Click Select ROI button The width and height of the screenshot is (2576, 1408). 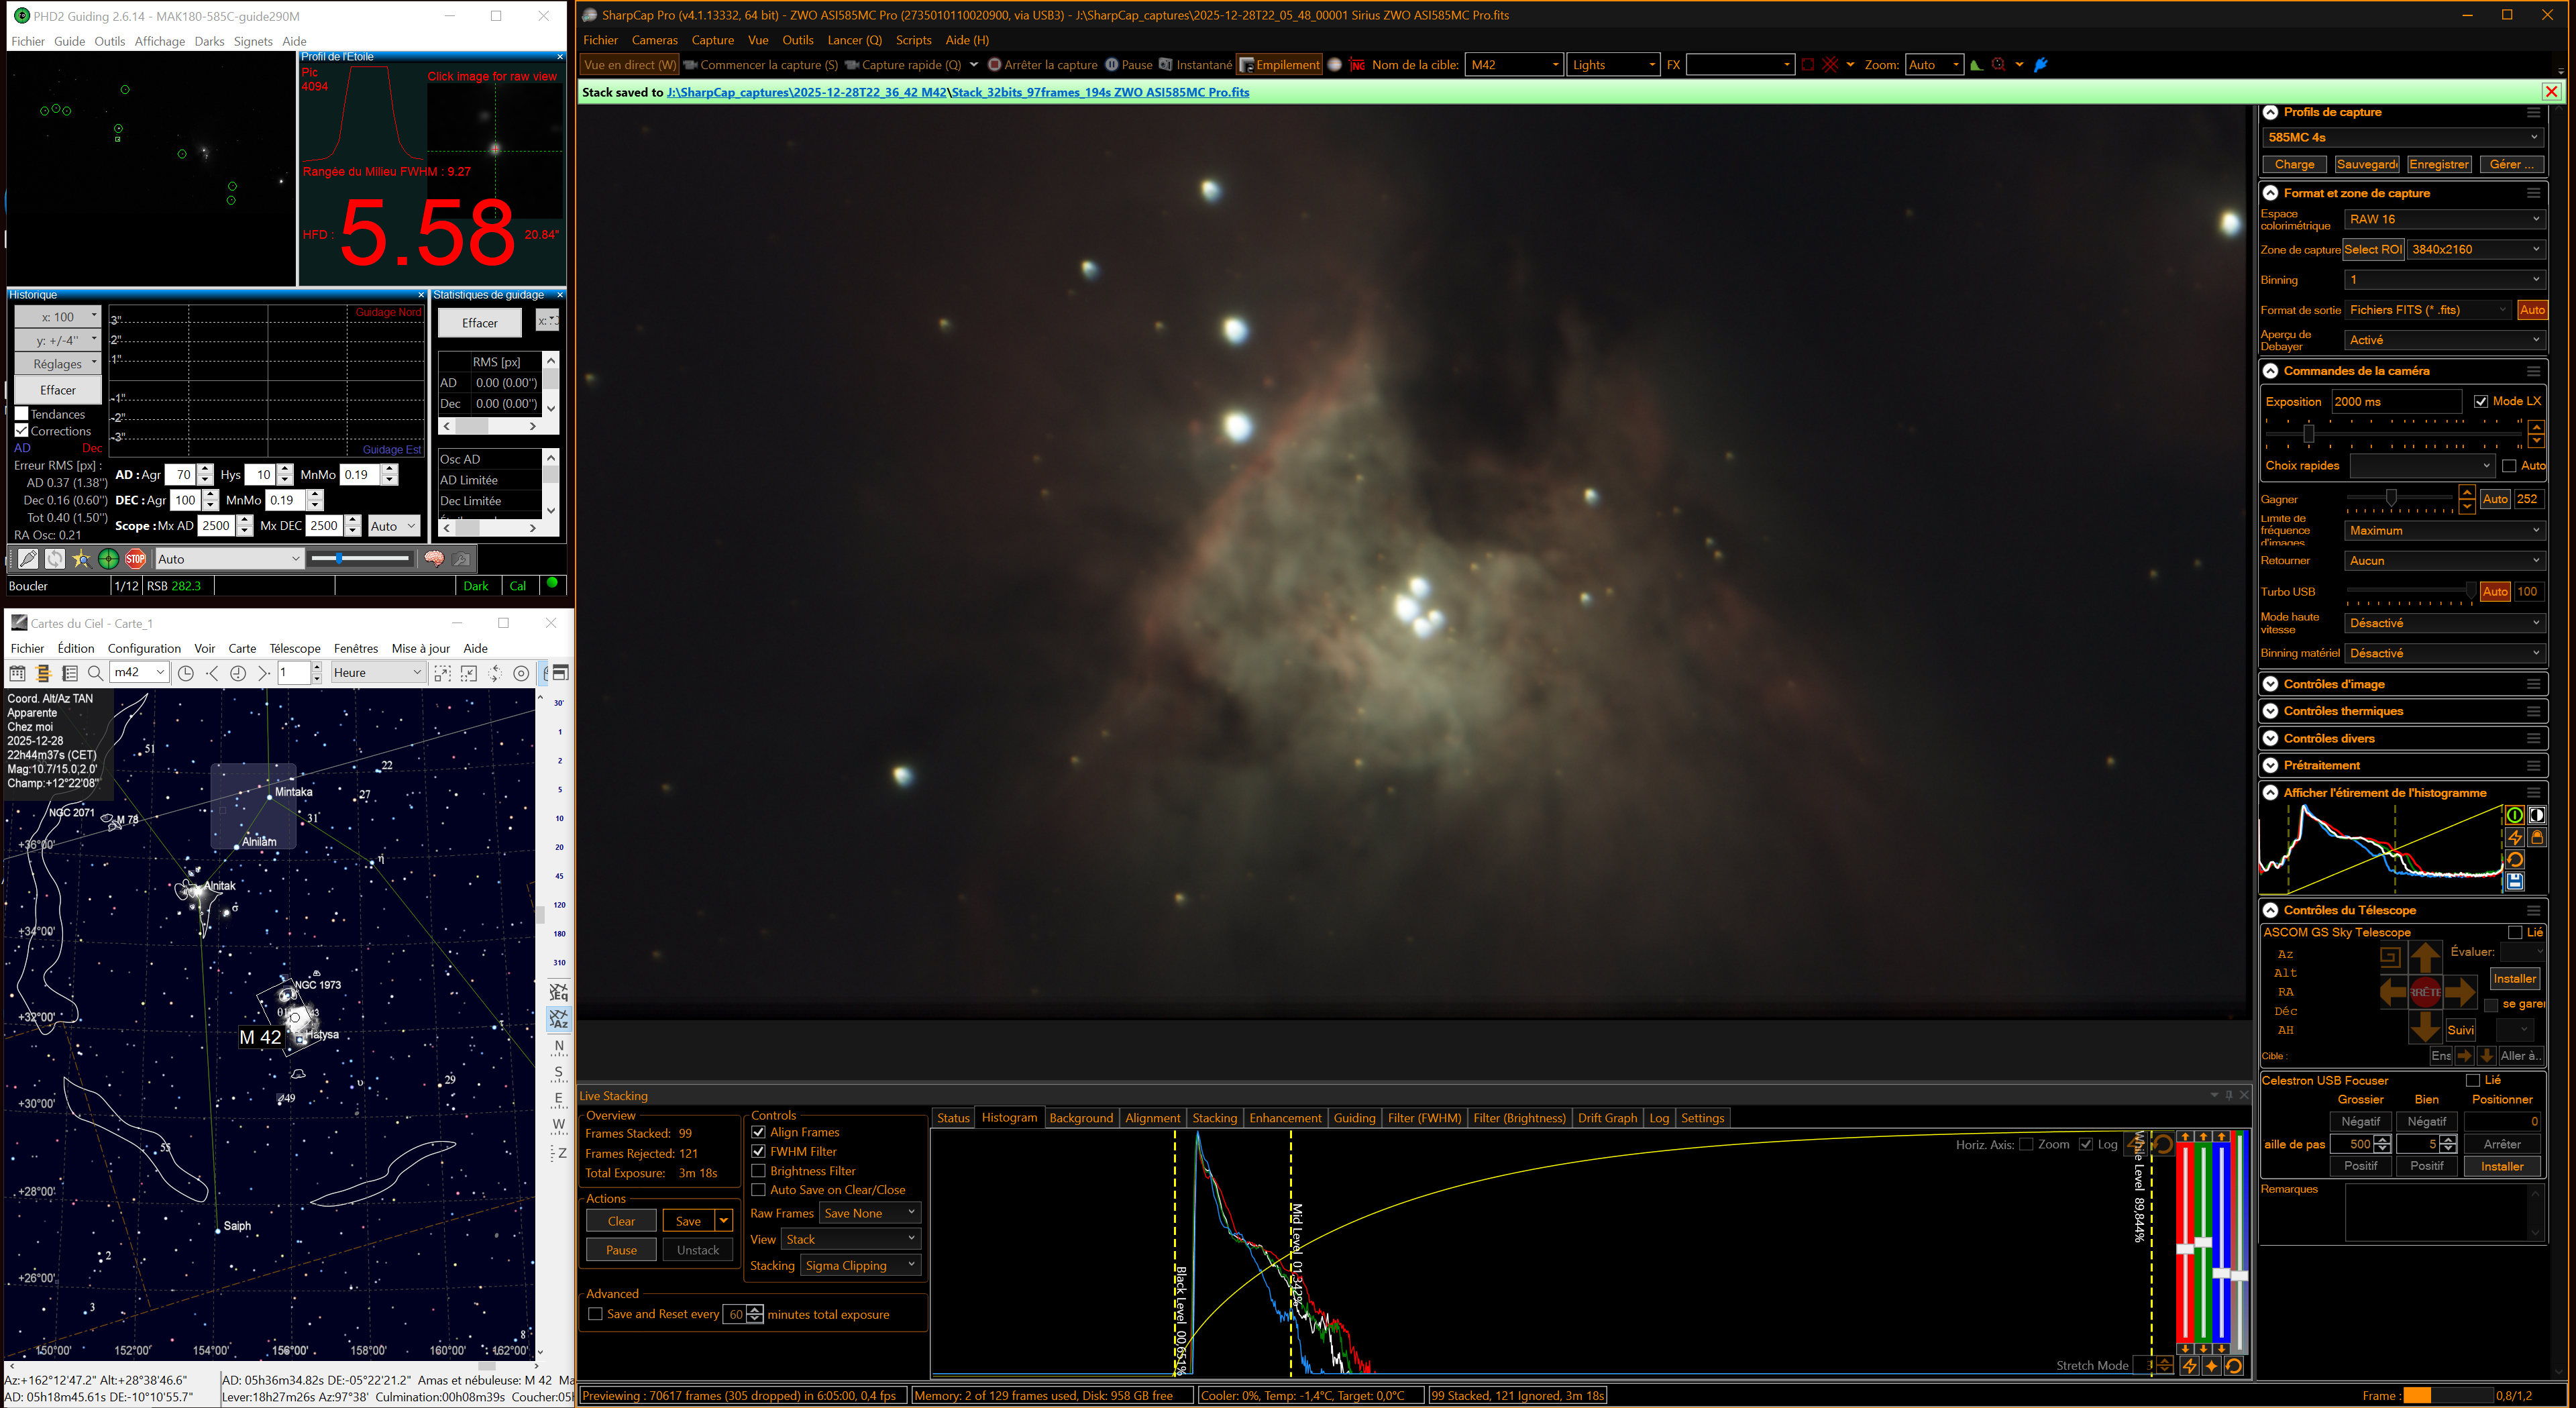tap(2373, 249)
